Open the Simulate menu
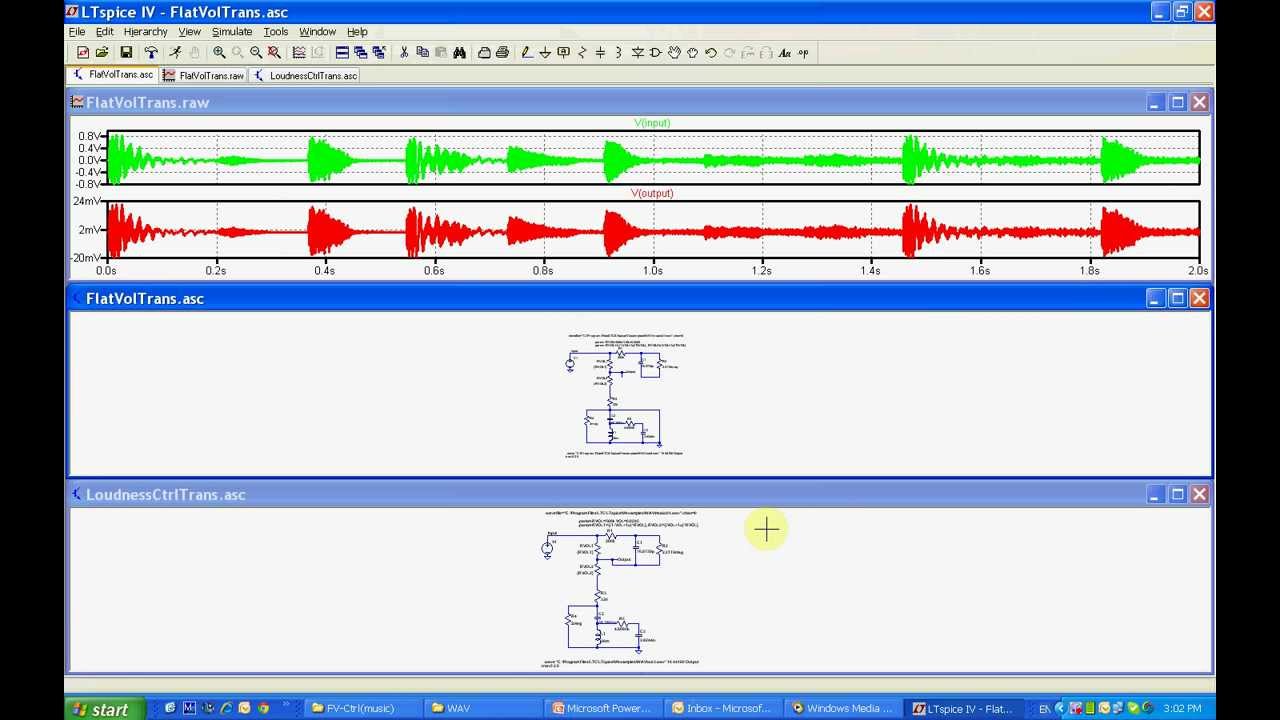1280x720 pixels. [x=232, y=32]
